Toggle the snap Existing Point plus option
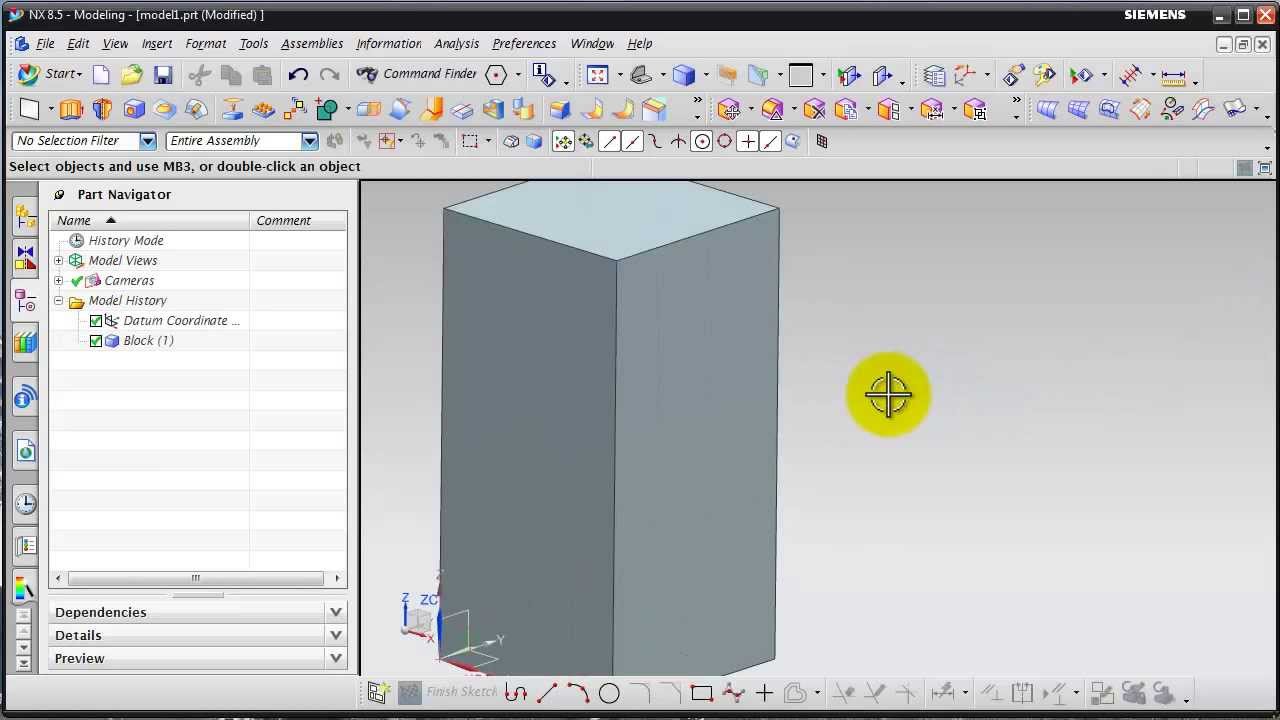This screenshot has width=1280, height=720. pos(747,142)
